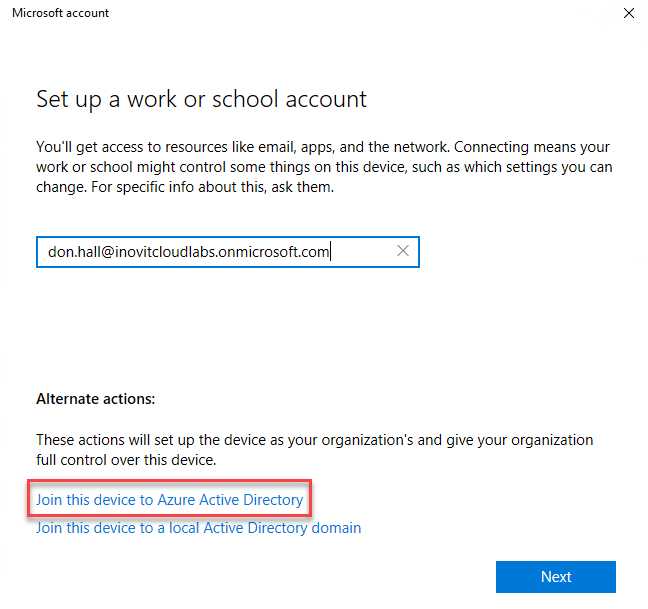
Task: Clear the email field with the X icon
Action: pyautogui.click(x=403, y=251)
